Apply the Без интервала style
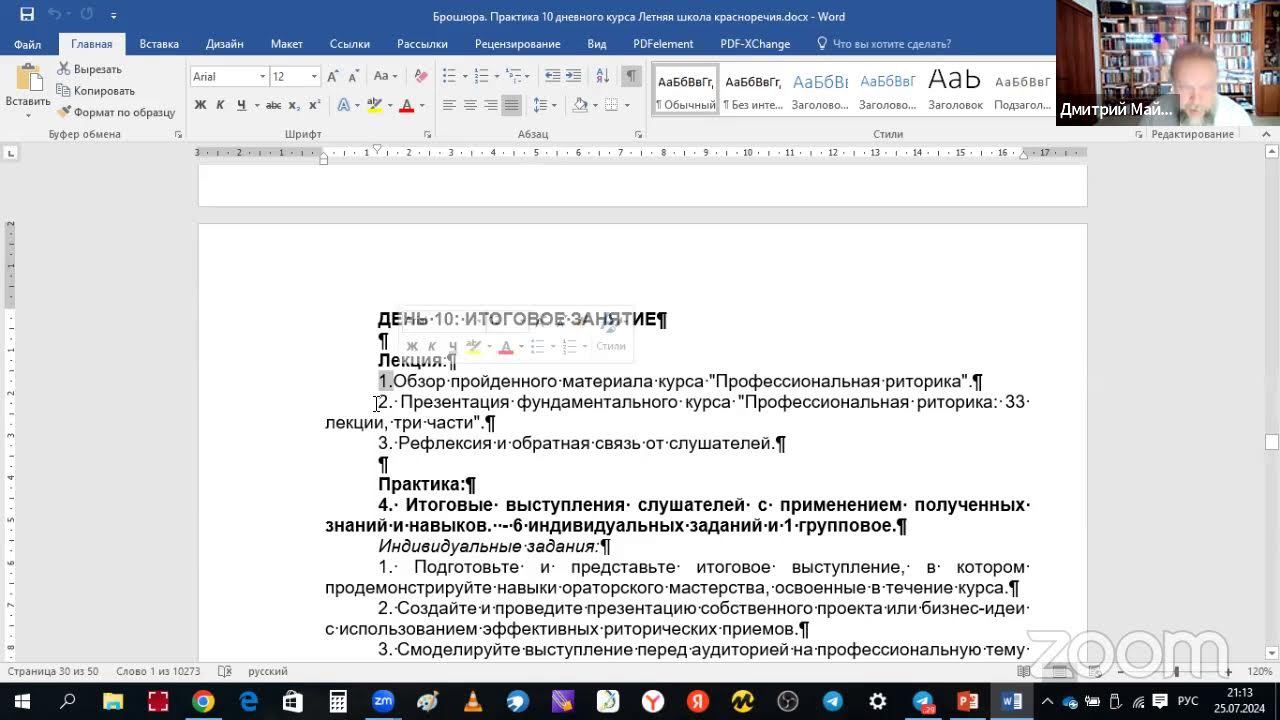Image resolution: width=1280 pixels, height=720 pixels. 752,90
